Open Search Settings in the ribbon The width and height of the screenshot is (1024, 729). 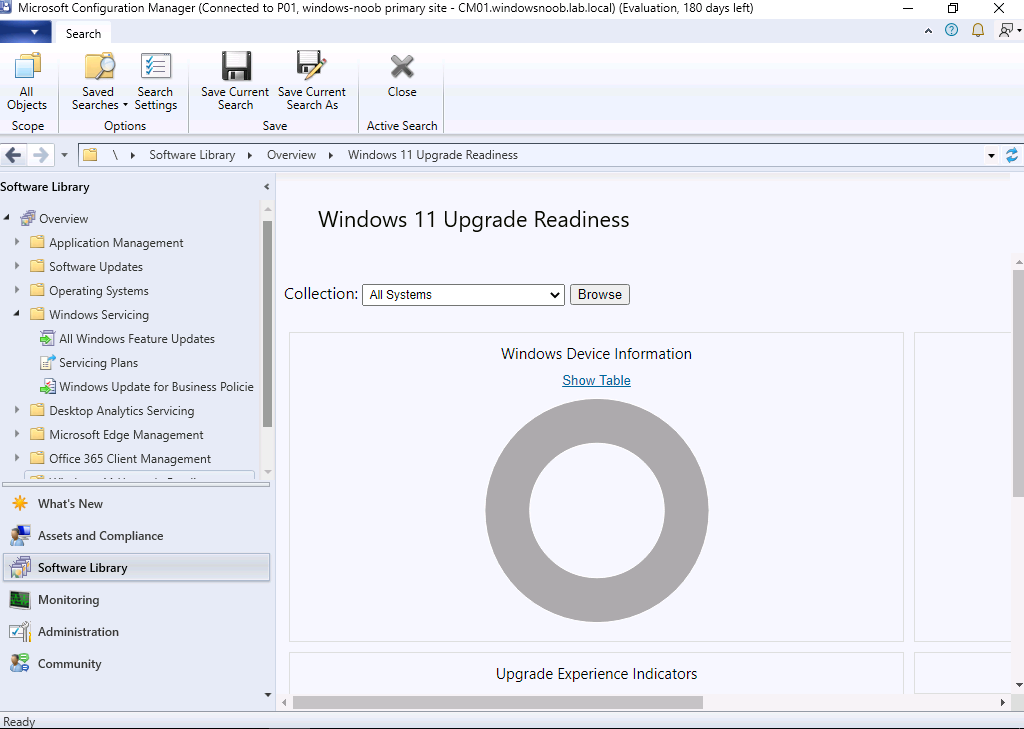pyautogui.click(x=155, y=81)
